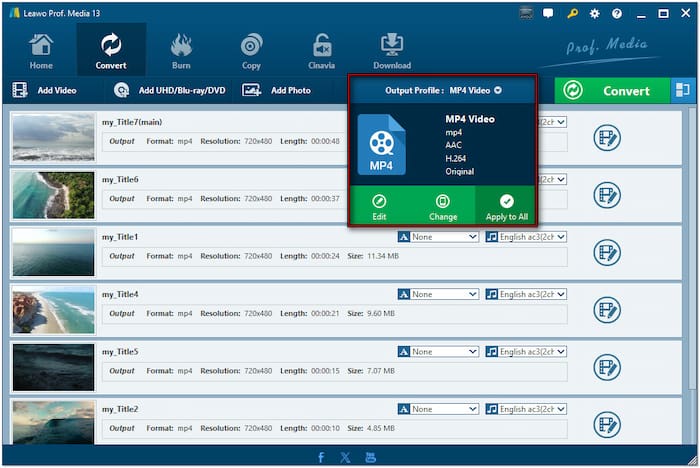Open X (Twitter) link in footer

[x=345, y=457]
